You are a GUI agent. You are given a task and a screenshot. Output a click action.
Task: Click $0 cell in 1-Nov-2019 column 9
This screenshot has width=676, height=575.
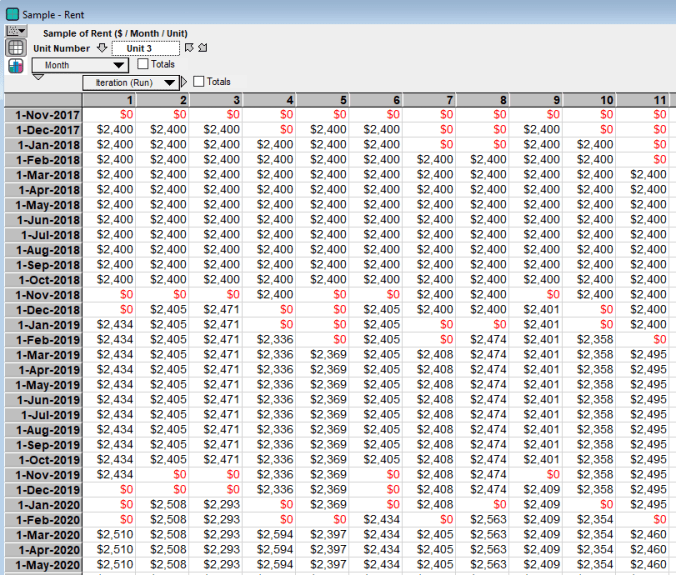536,474
